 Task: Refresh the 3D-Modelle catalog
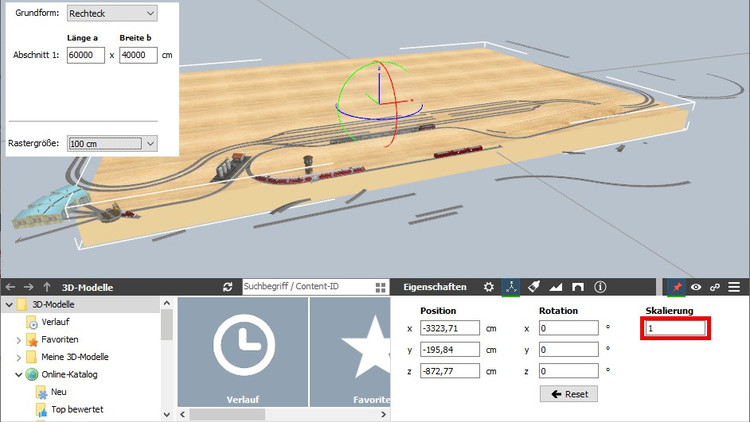(228, 287)
